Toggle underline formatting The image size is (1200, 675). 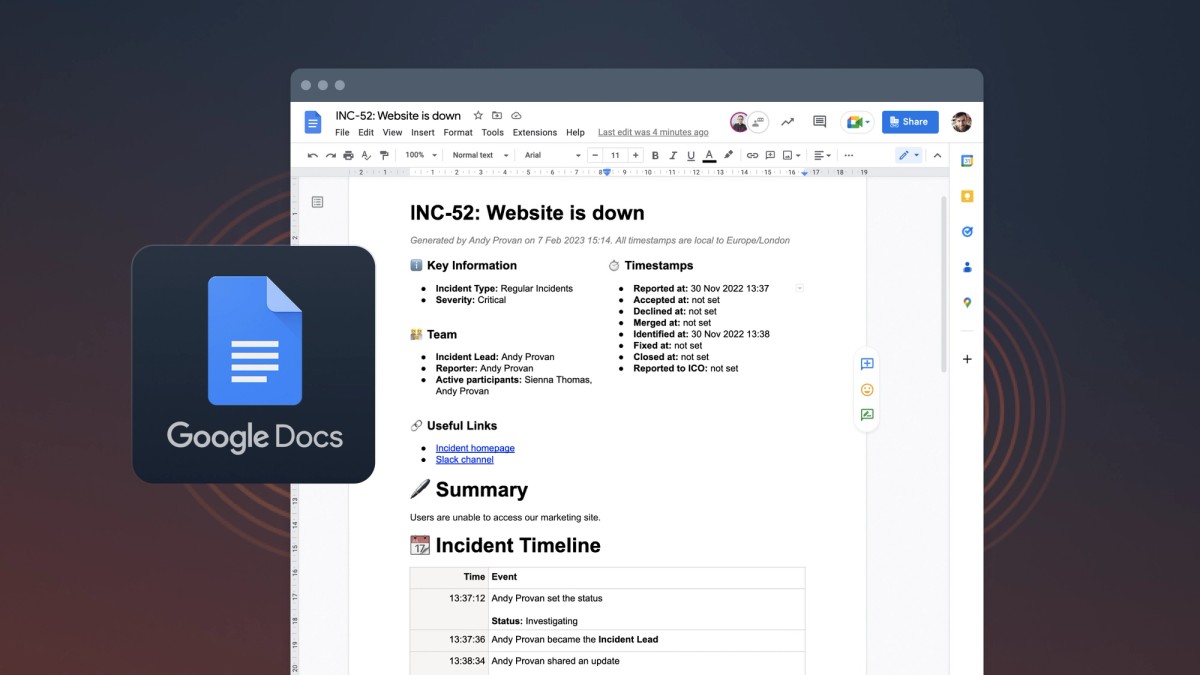tap(690, 155)
